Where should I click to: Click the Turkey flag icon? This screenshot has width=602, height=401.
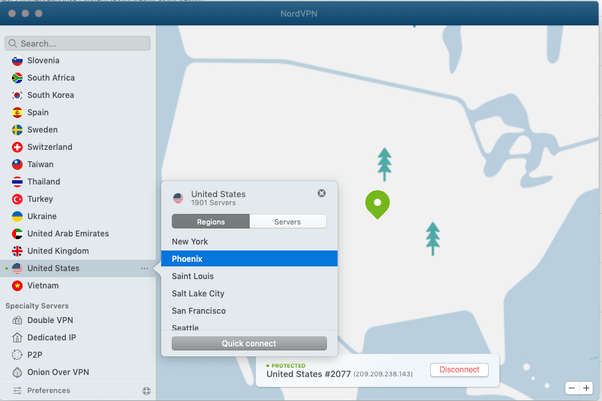click(x=17, y=199)
